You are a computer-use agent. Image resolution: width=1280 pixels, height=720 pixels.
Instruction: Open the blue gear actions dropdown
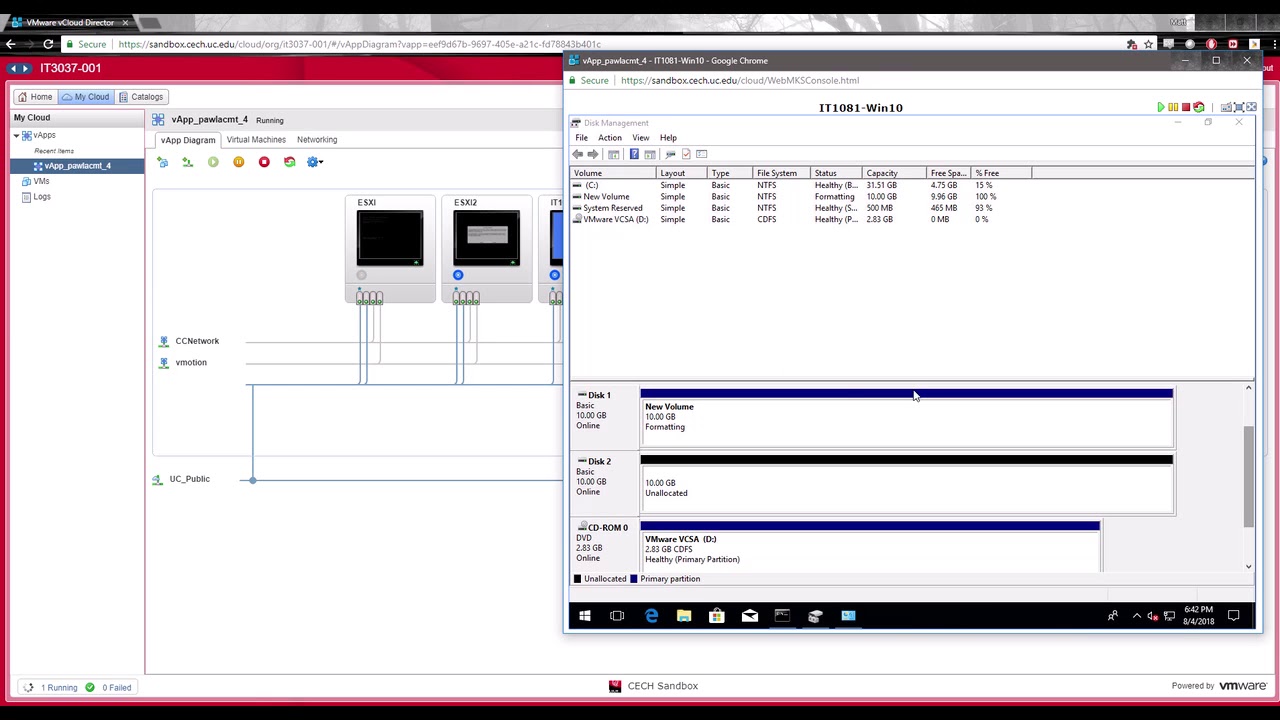315,162
